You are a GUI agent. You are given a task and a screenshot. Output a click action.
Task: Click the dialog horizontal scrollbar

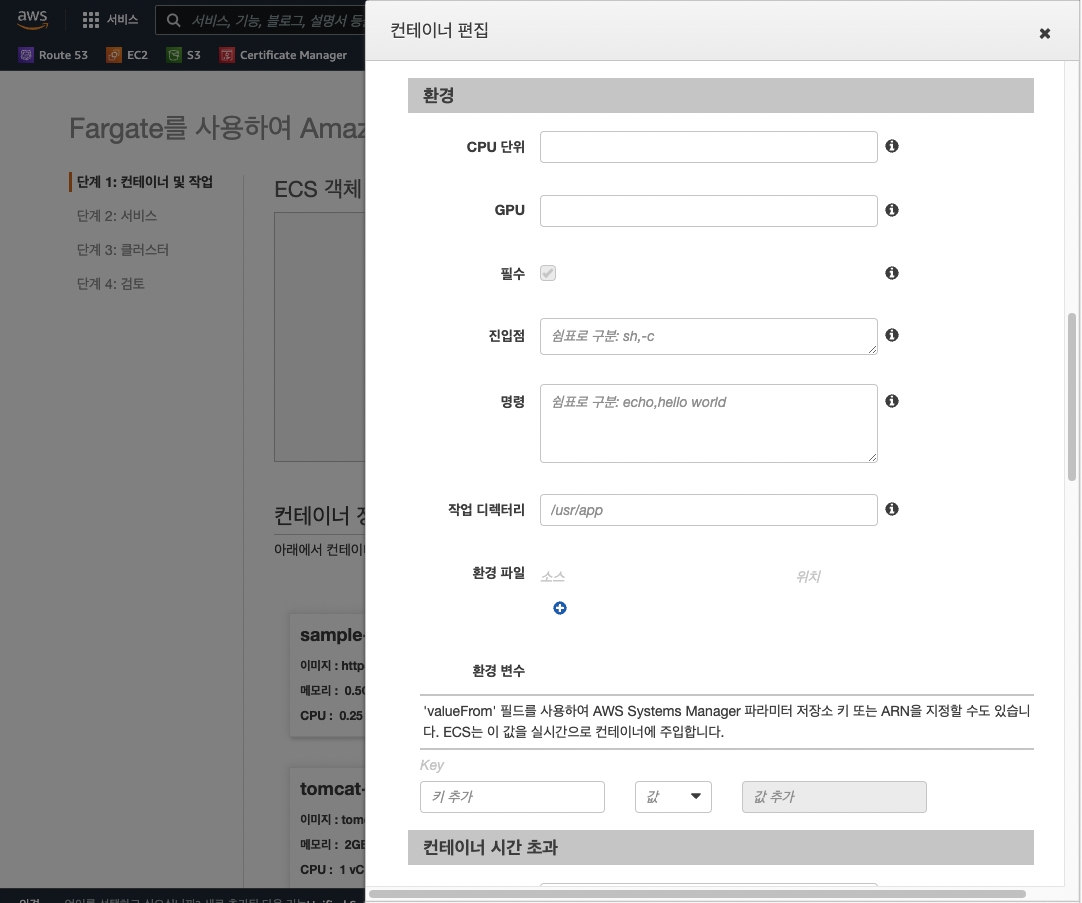697,894
